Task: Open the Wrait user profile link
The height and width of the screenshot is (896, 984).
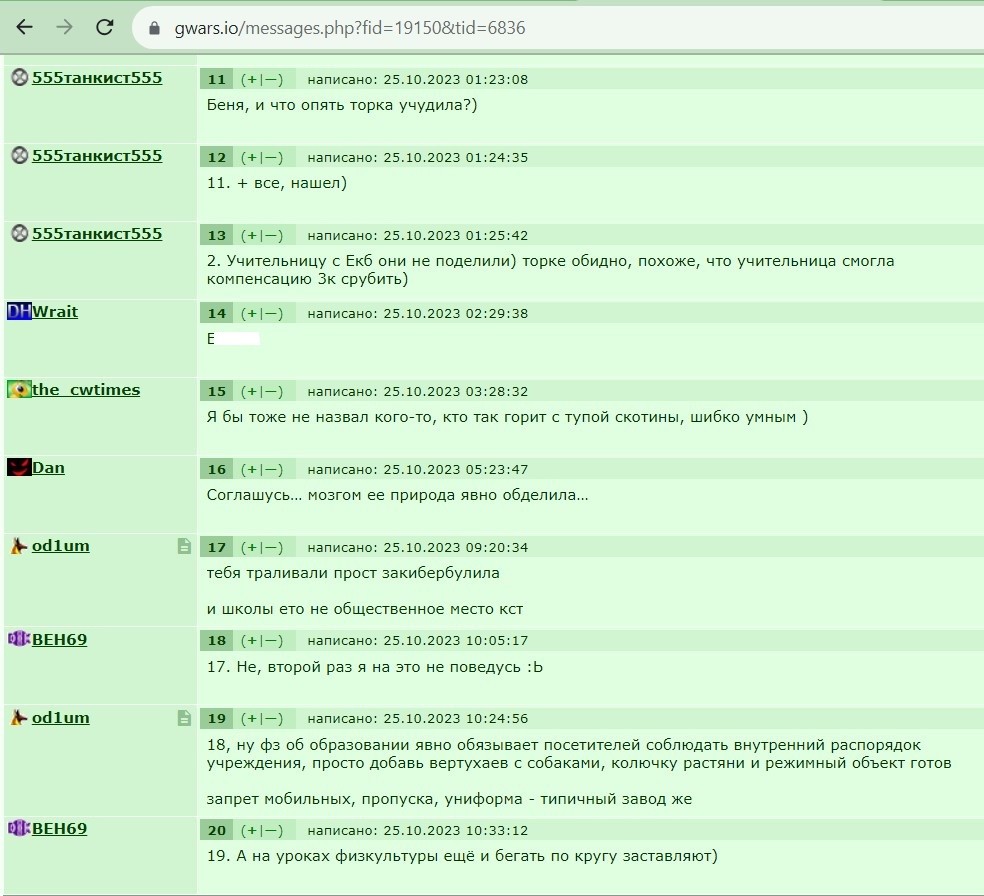Action: pos(55,311)
